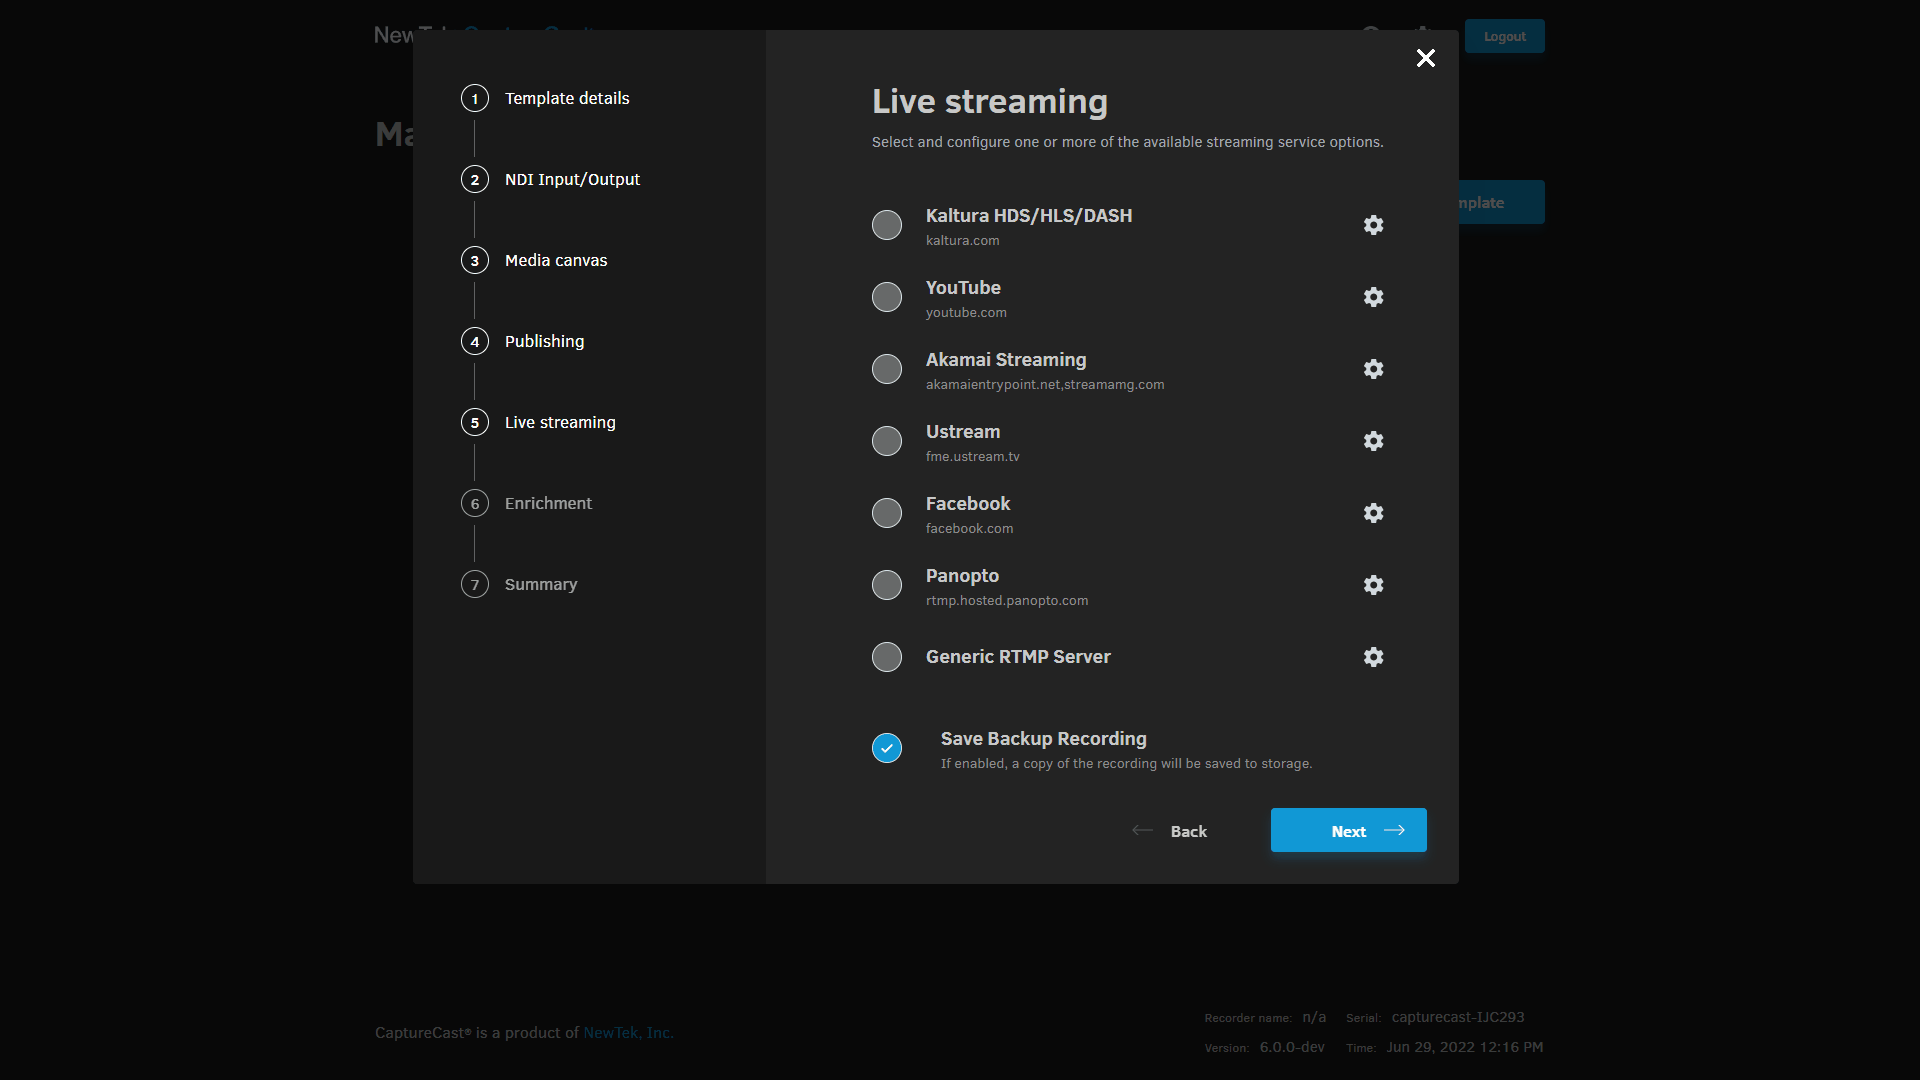Configure Akamai Streaming via gear icon
This screenshot has width=1920, height=1080.
1373,369
